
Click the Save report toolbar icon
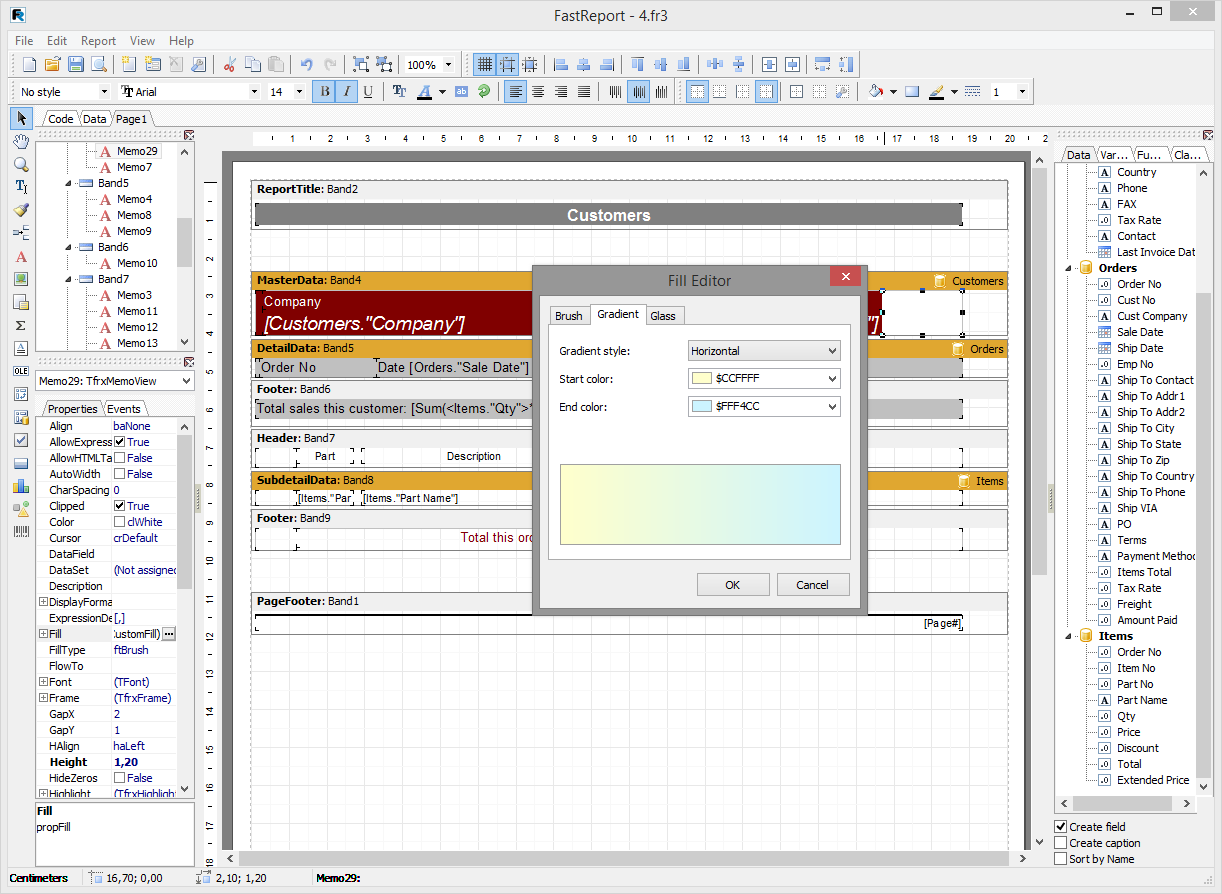coord(76,65)
